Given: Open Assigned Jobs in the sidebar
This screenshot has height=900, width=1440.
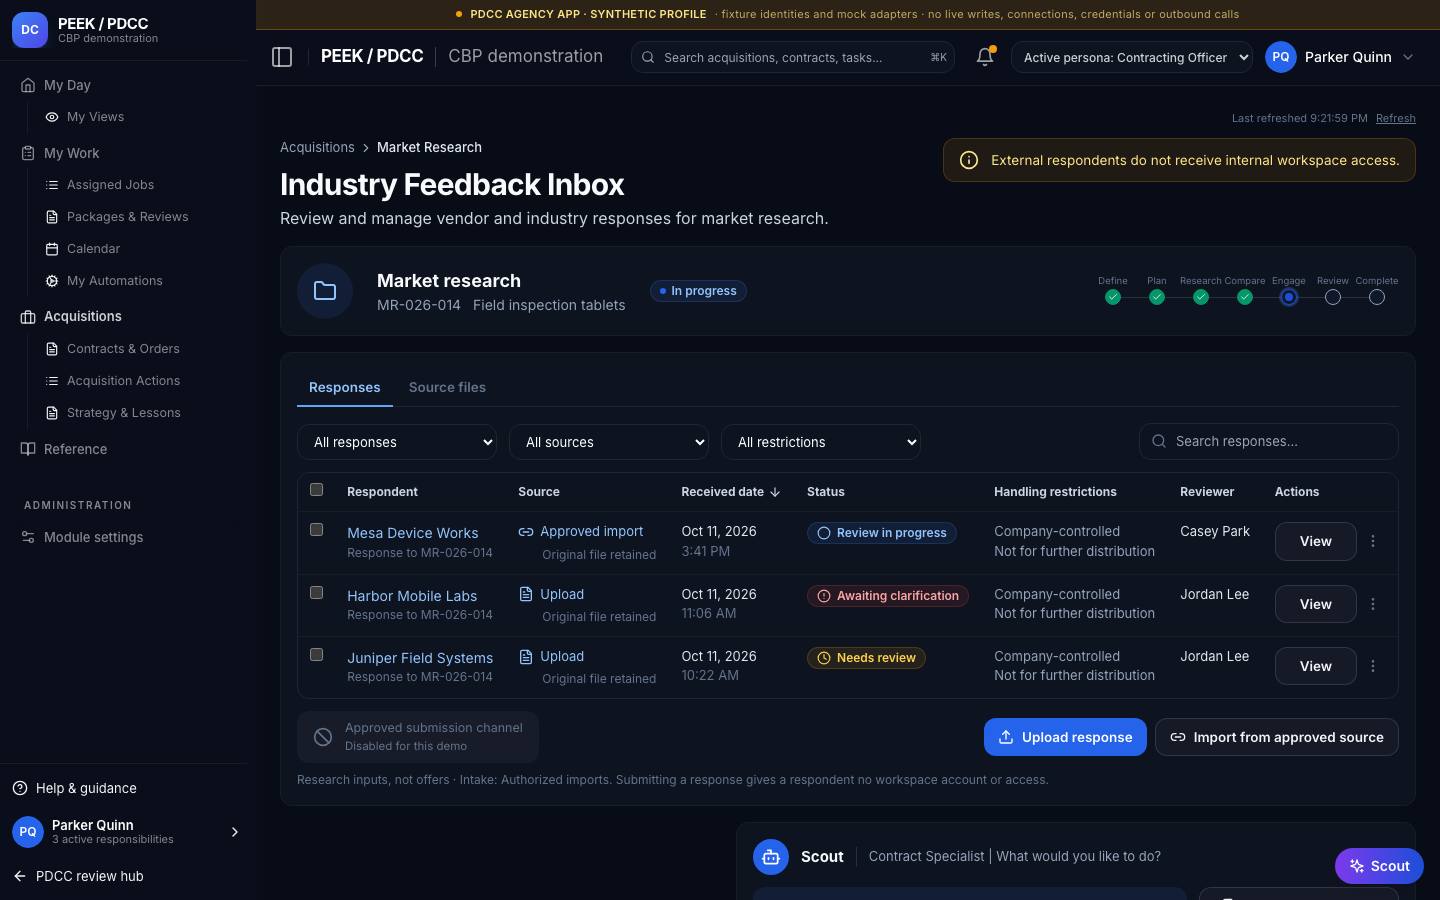Looking at the screenshot, I should click(110, 185).
